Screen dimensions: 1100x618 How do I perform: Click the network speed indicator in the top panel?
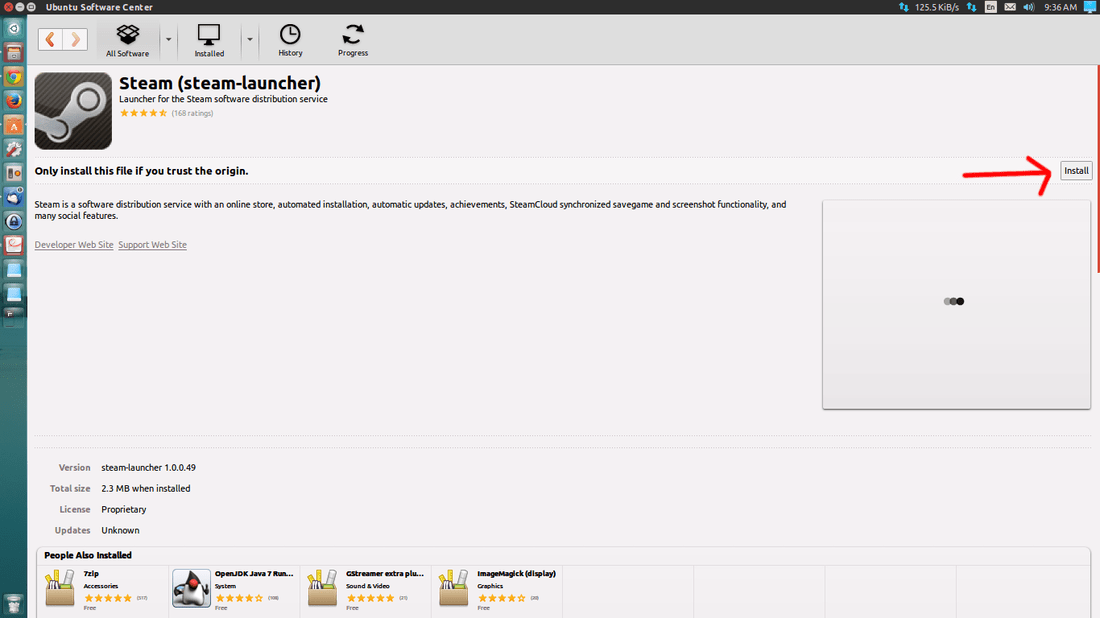click(x=929, y=7)
